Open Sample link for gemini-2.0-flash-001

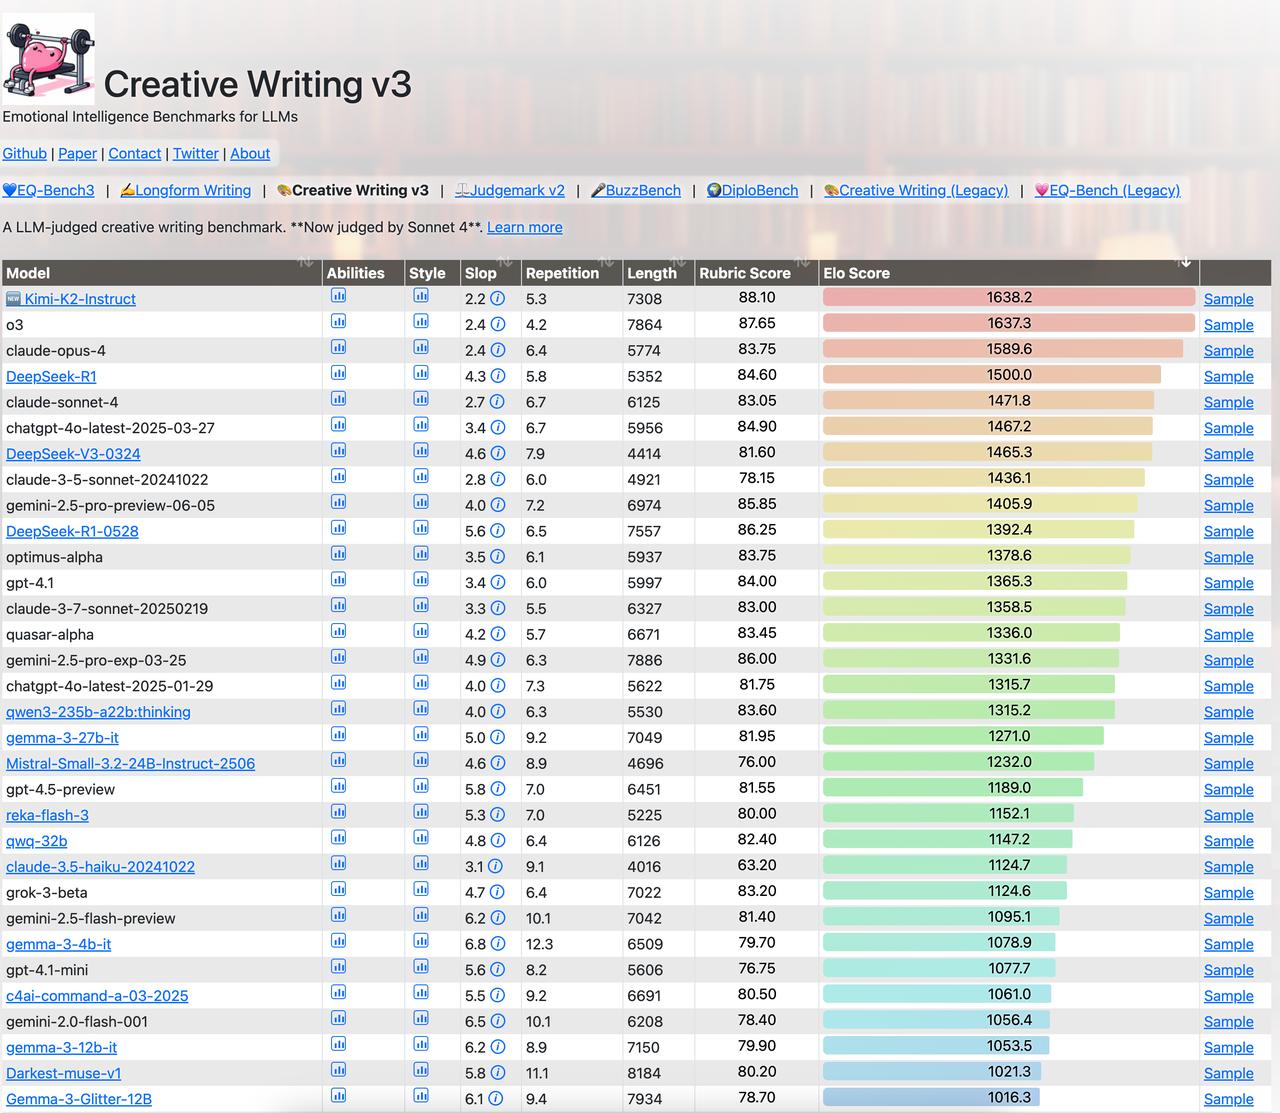[1228, 1022]
